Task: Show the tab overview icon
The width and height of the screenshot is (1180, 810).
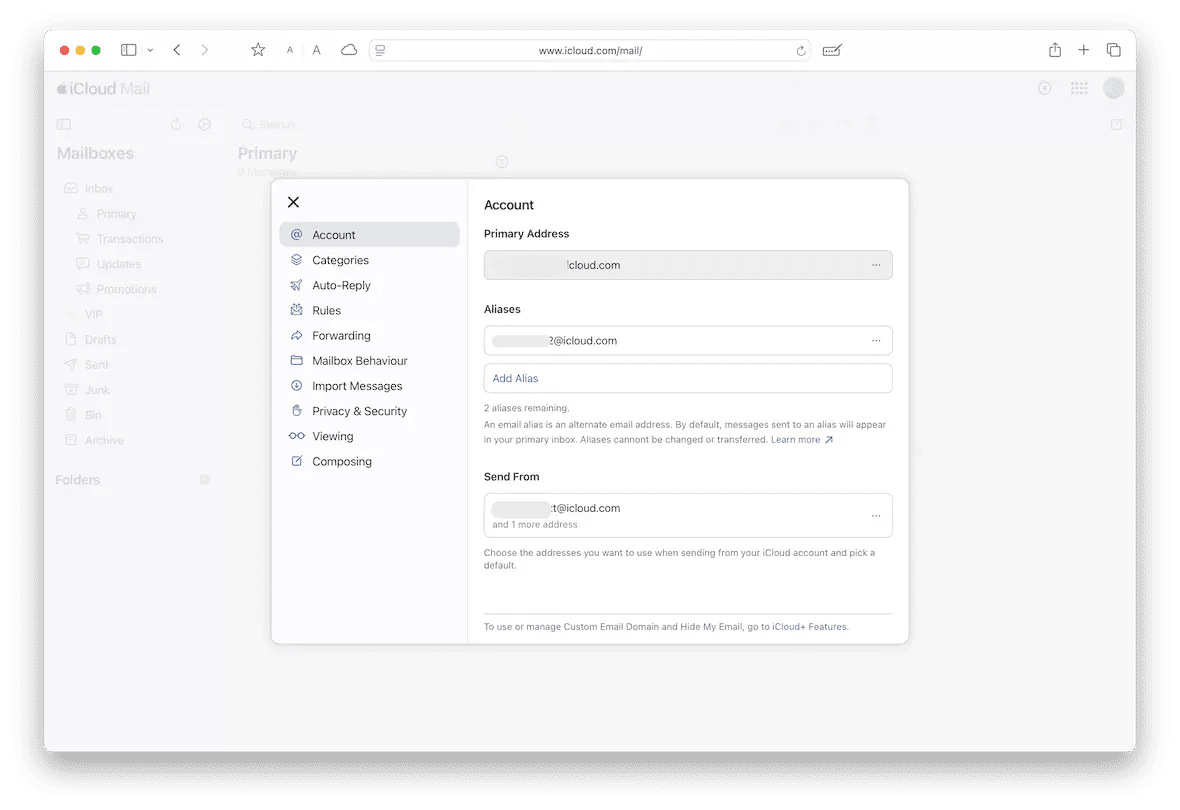Action: tap(1114, 50)
